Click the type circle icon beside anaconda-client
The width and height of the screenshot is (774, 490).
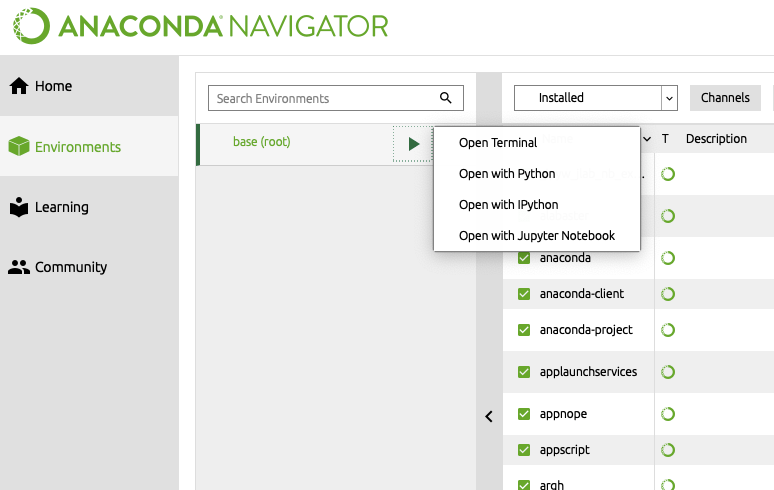668,294
